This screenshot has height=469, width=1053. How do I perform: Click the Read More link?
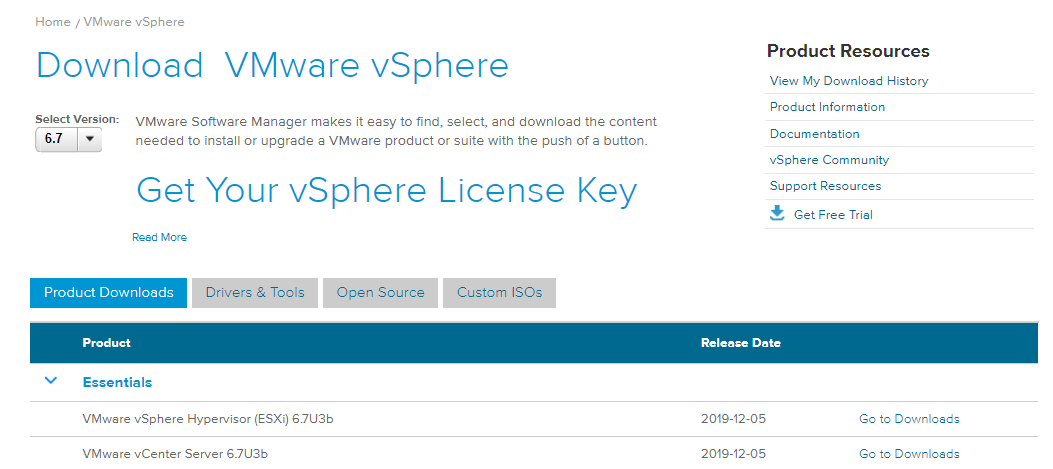click(159, 237)
